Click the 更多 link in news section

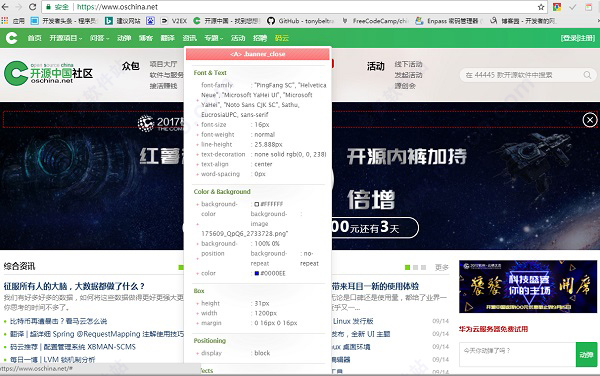click(442, 267)
